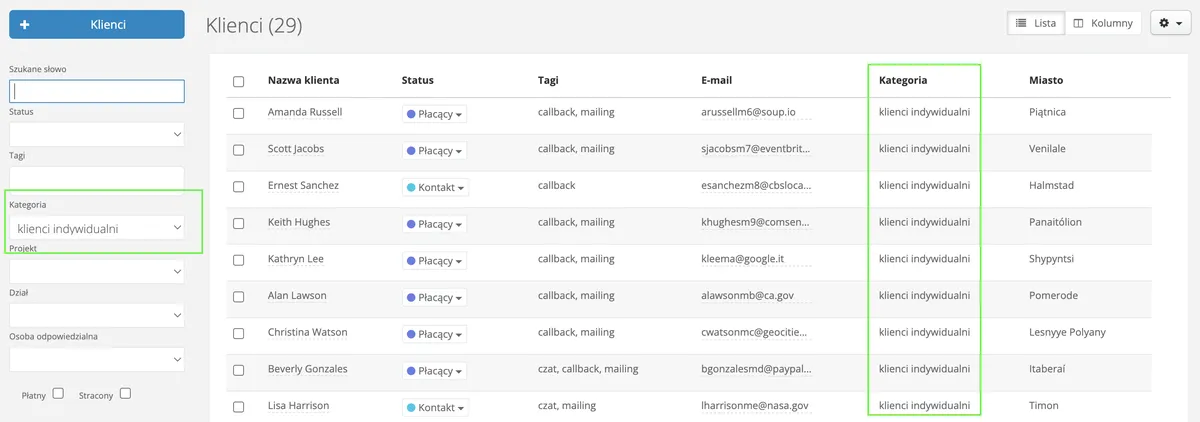Open Beverly Gonzales' Płacący status dropdown
1200x422 pixels.
(x=434, y=371)
